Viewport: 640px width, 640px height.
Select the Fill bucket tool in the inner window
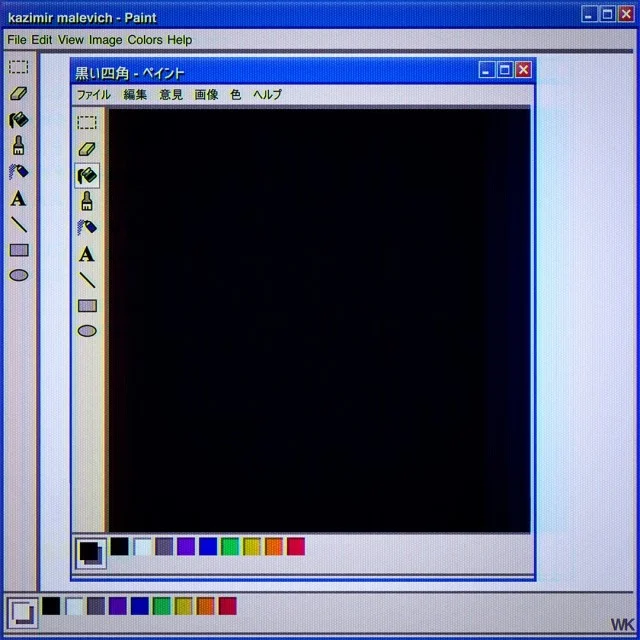coord(87,175)
